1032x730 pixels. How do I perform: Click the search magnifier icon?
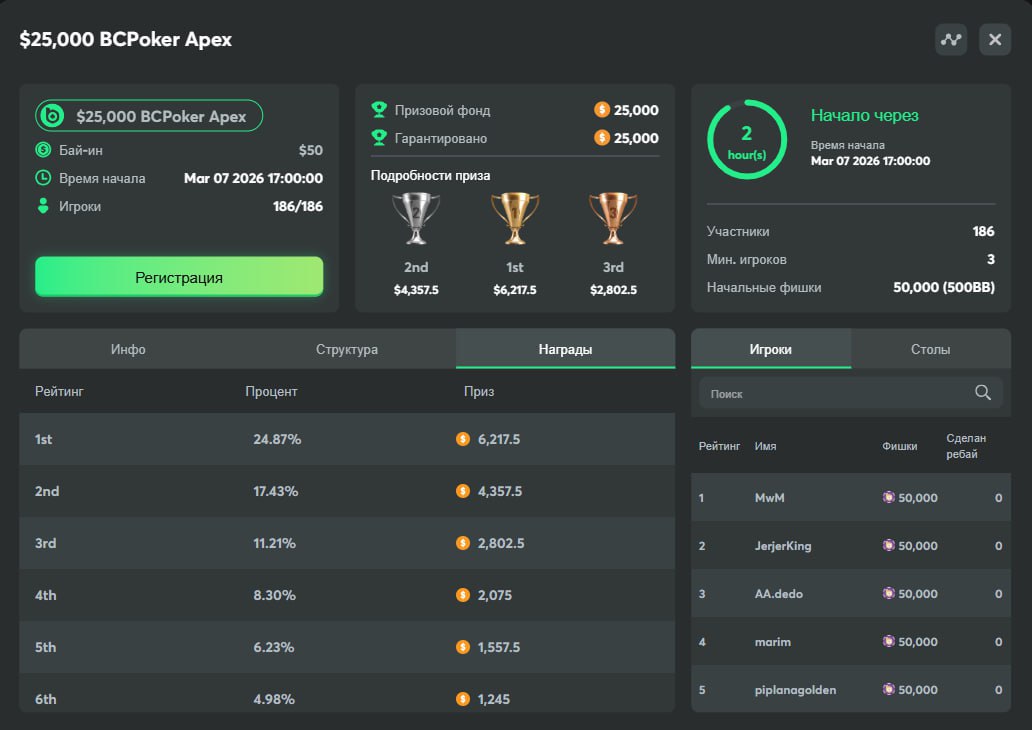click(983, 393)
